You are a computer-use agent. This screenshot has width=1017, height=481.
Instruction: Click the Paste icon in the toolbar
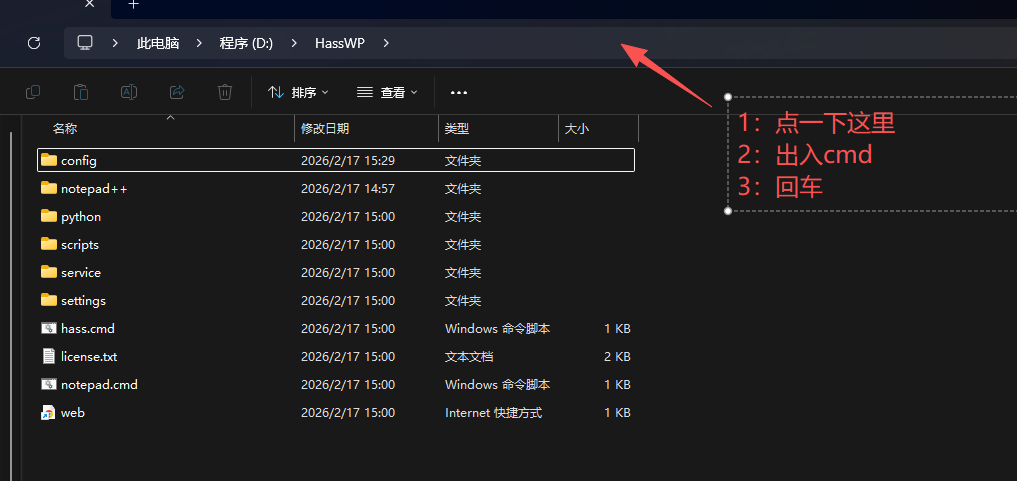pyautogui.click(x=80, y=92)
